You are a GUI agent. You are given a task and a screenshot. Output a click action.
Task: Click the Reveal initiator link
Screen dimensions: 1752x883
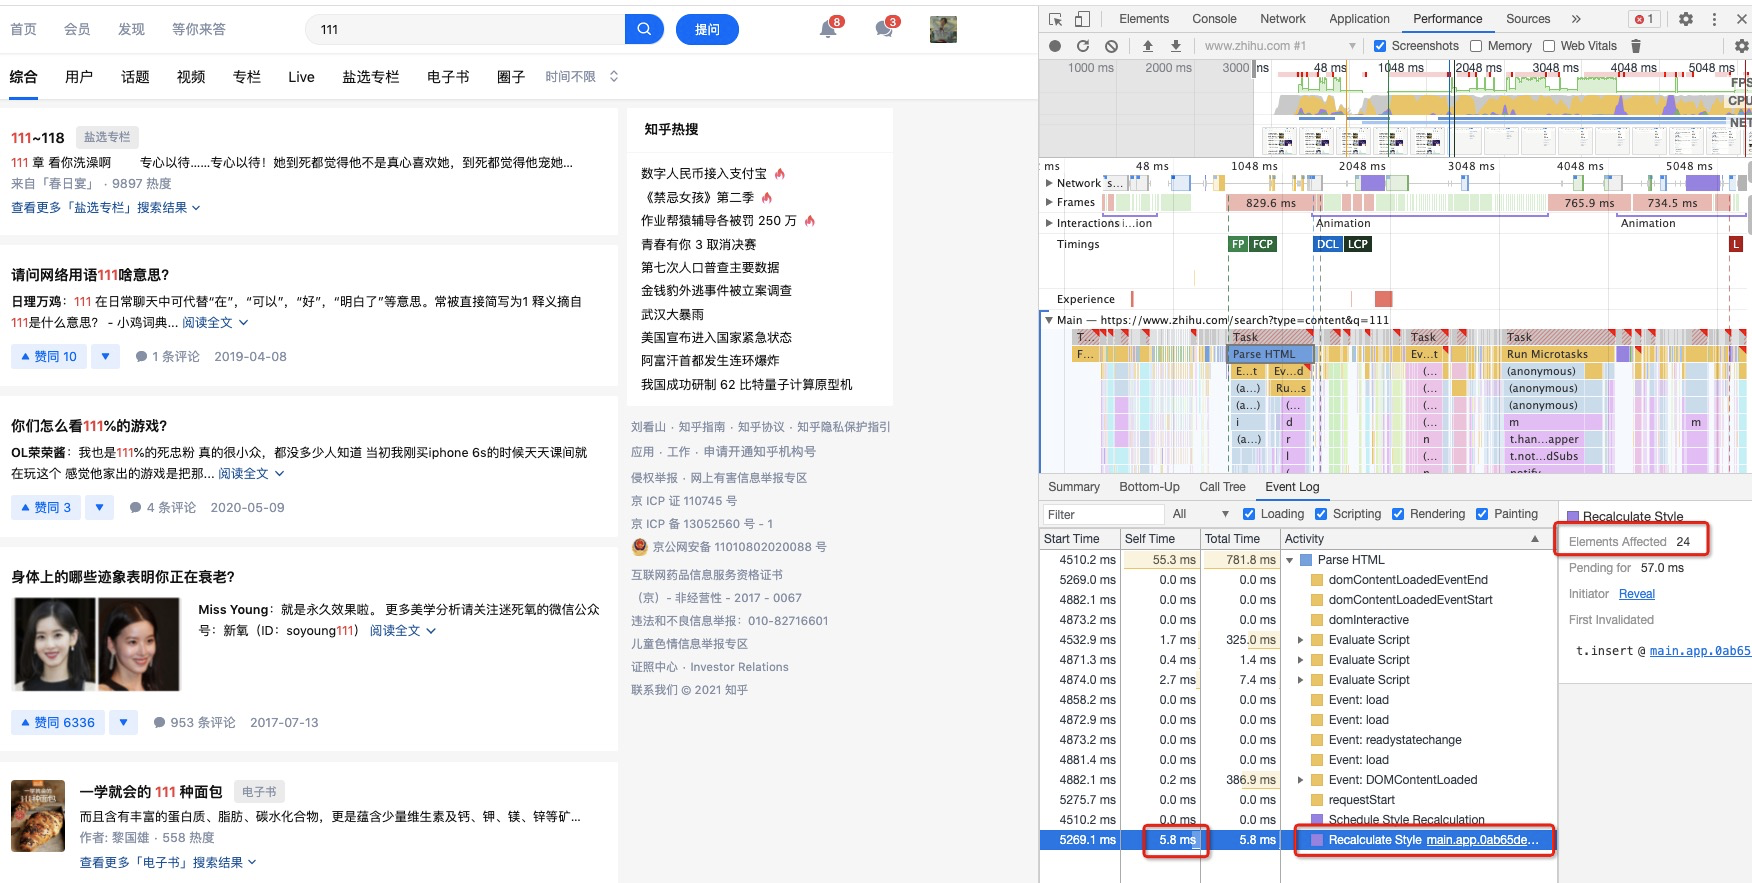(x=1636, y=594)
